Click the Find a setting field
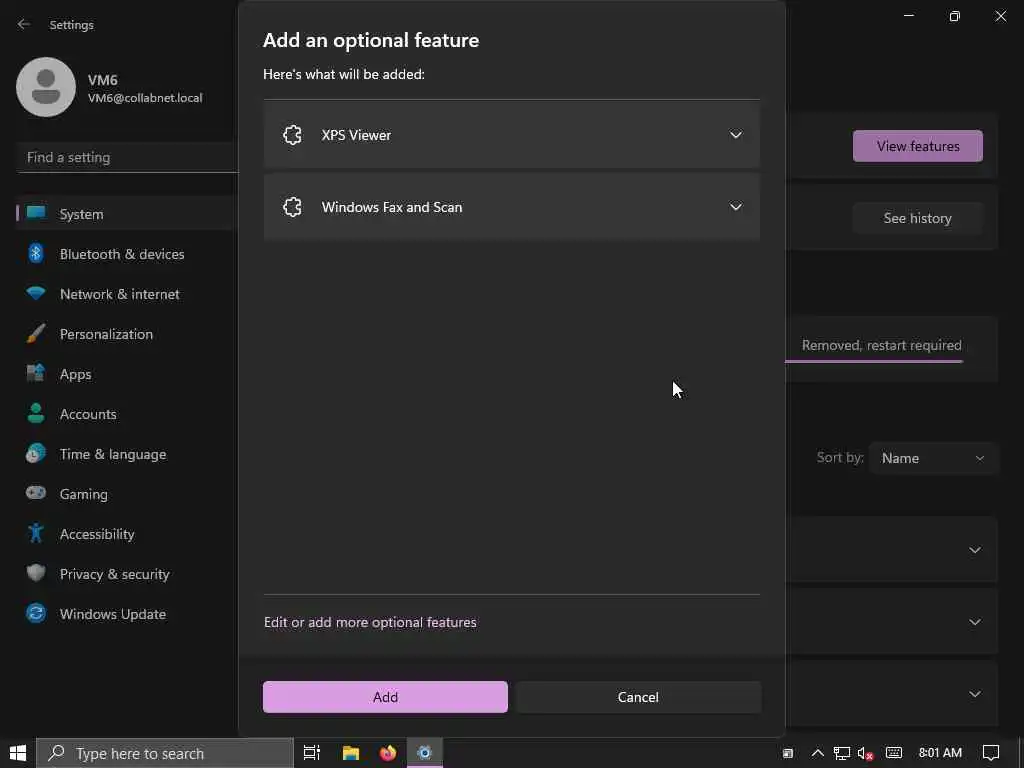This screenshot has width=1024, height=768. point(127,157)
